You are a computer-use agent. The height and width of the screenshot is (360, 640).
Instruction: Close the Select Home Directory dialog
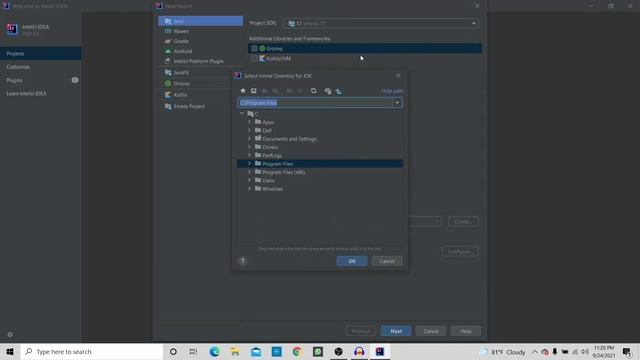[398, 76]
